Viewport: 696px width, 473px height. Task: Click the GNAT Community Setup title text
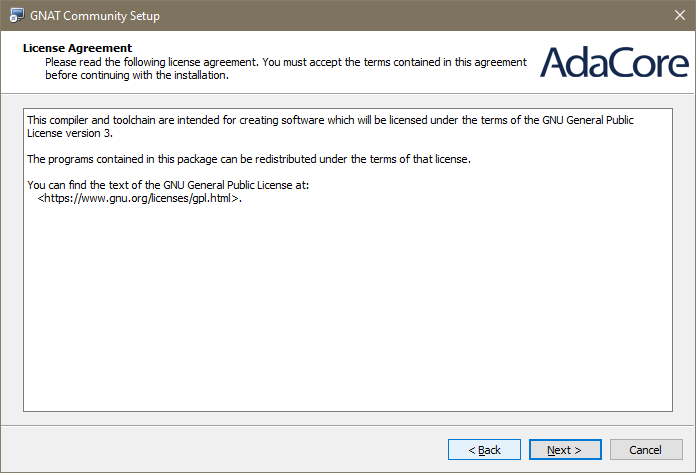click(x=95, y=16)
